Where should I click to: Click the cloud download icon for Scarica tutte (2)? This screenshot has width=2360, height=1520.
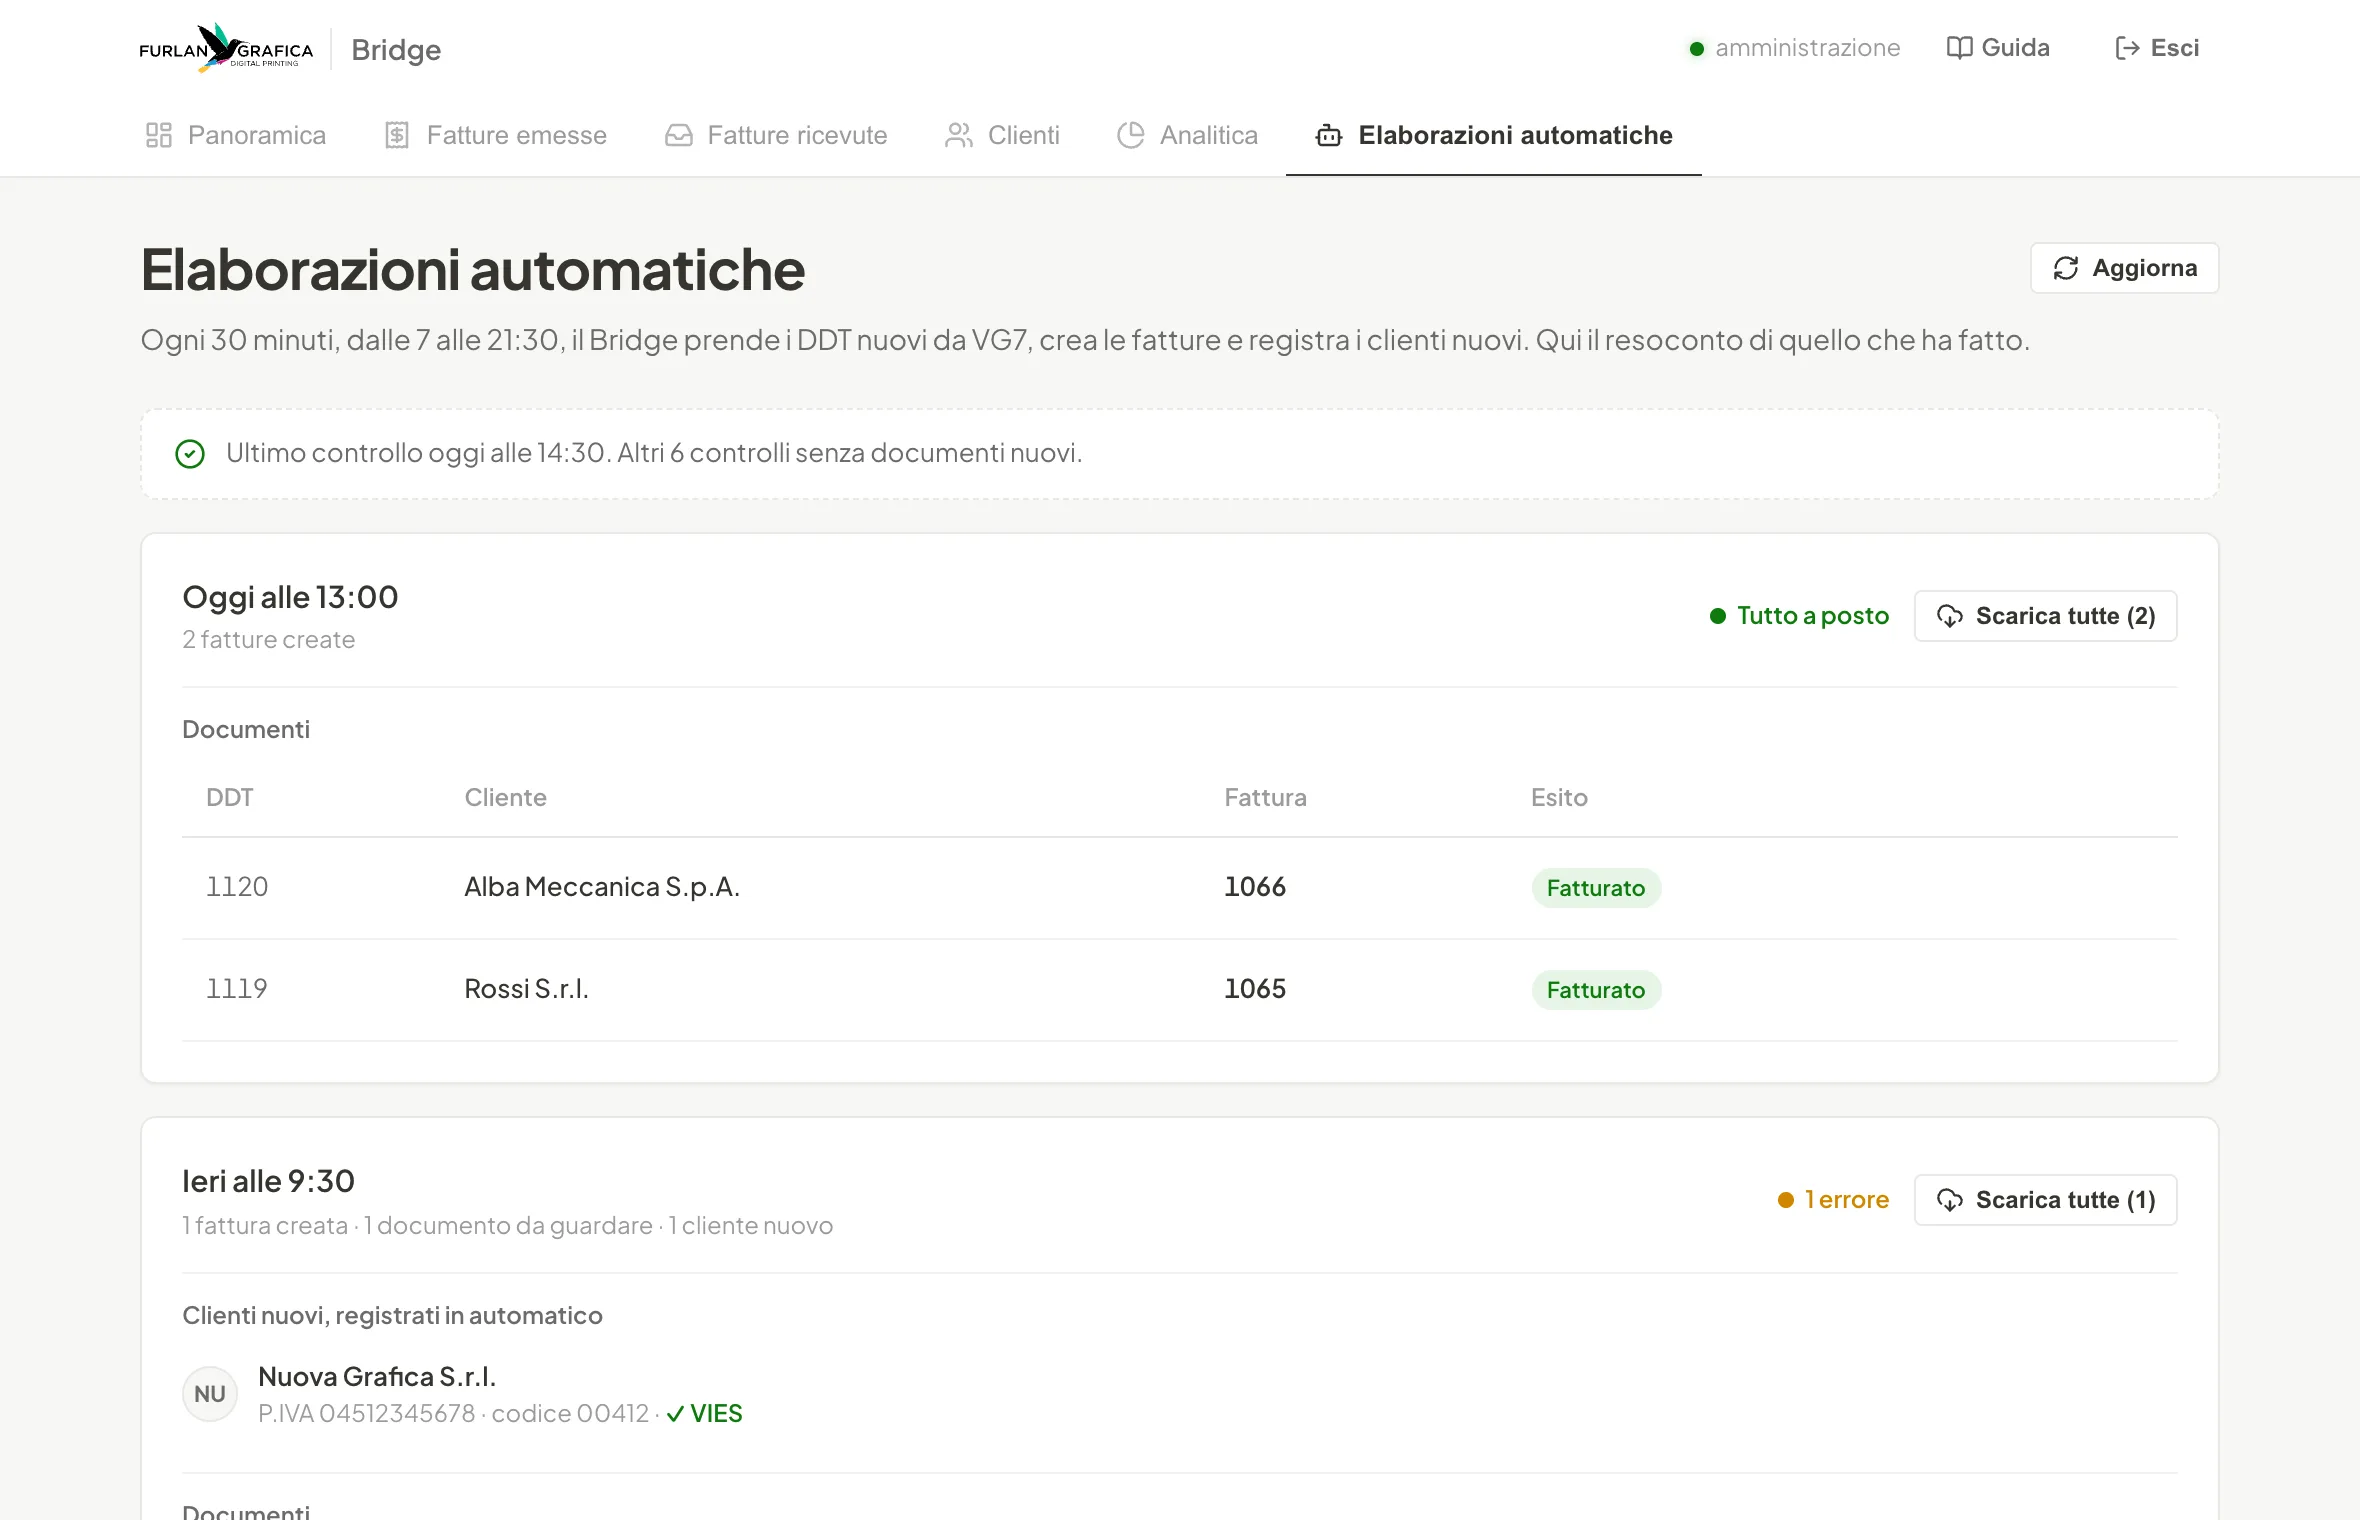click(x=1950, y=616)
